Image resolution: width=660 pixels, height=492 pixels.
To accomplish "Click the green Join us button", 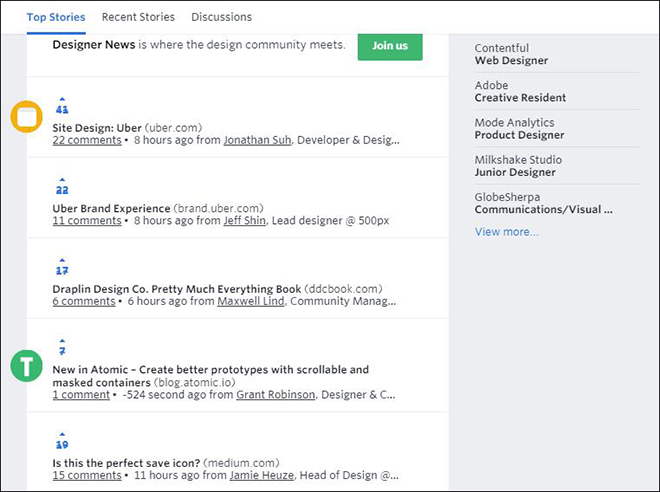I will (390, 46).
